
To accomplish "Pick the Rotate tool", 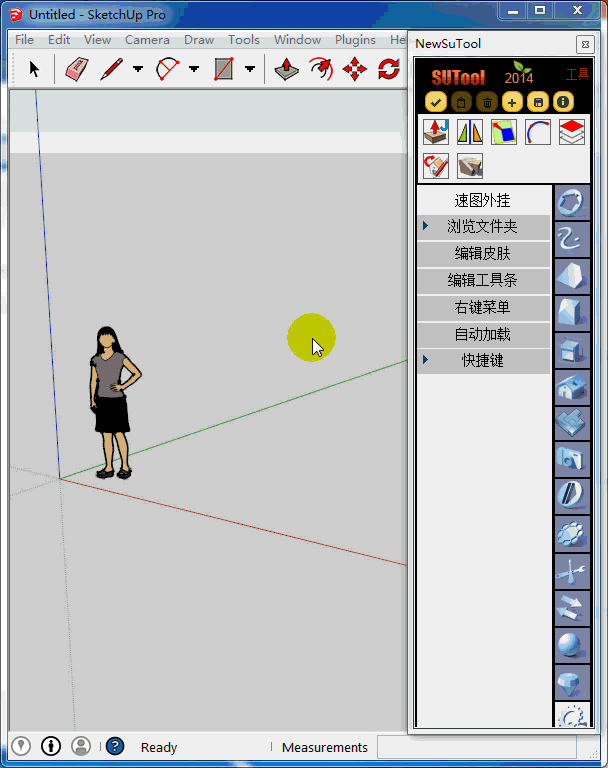I will point(389,69).
